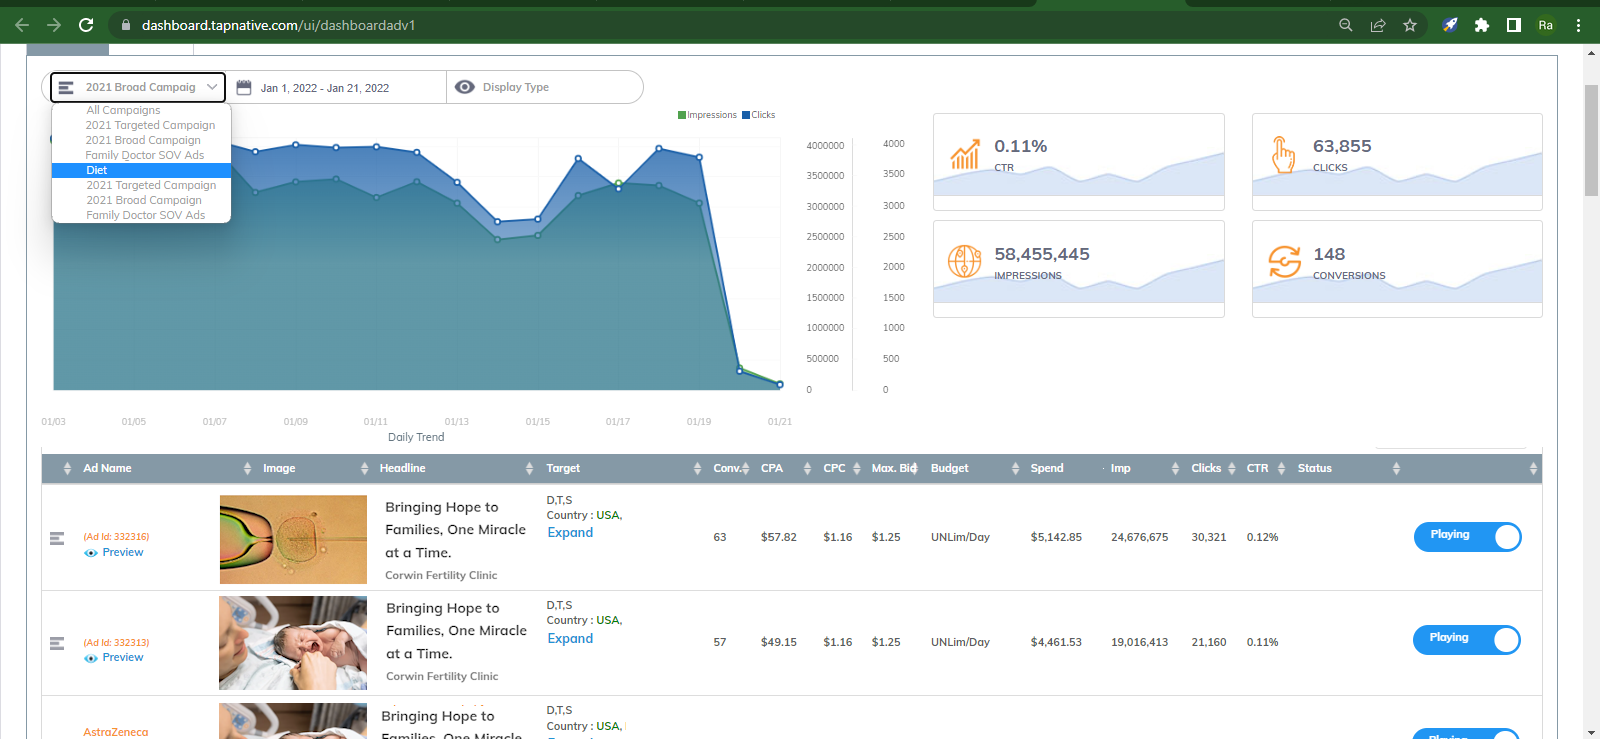Preview the ad with Id 332316
The width and height of the screenshot is (1600, 739).
[114, 552]
